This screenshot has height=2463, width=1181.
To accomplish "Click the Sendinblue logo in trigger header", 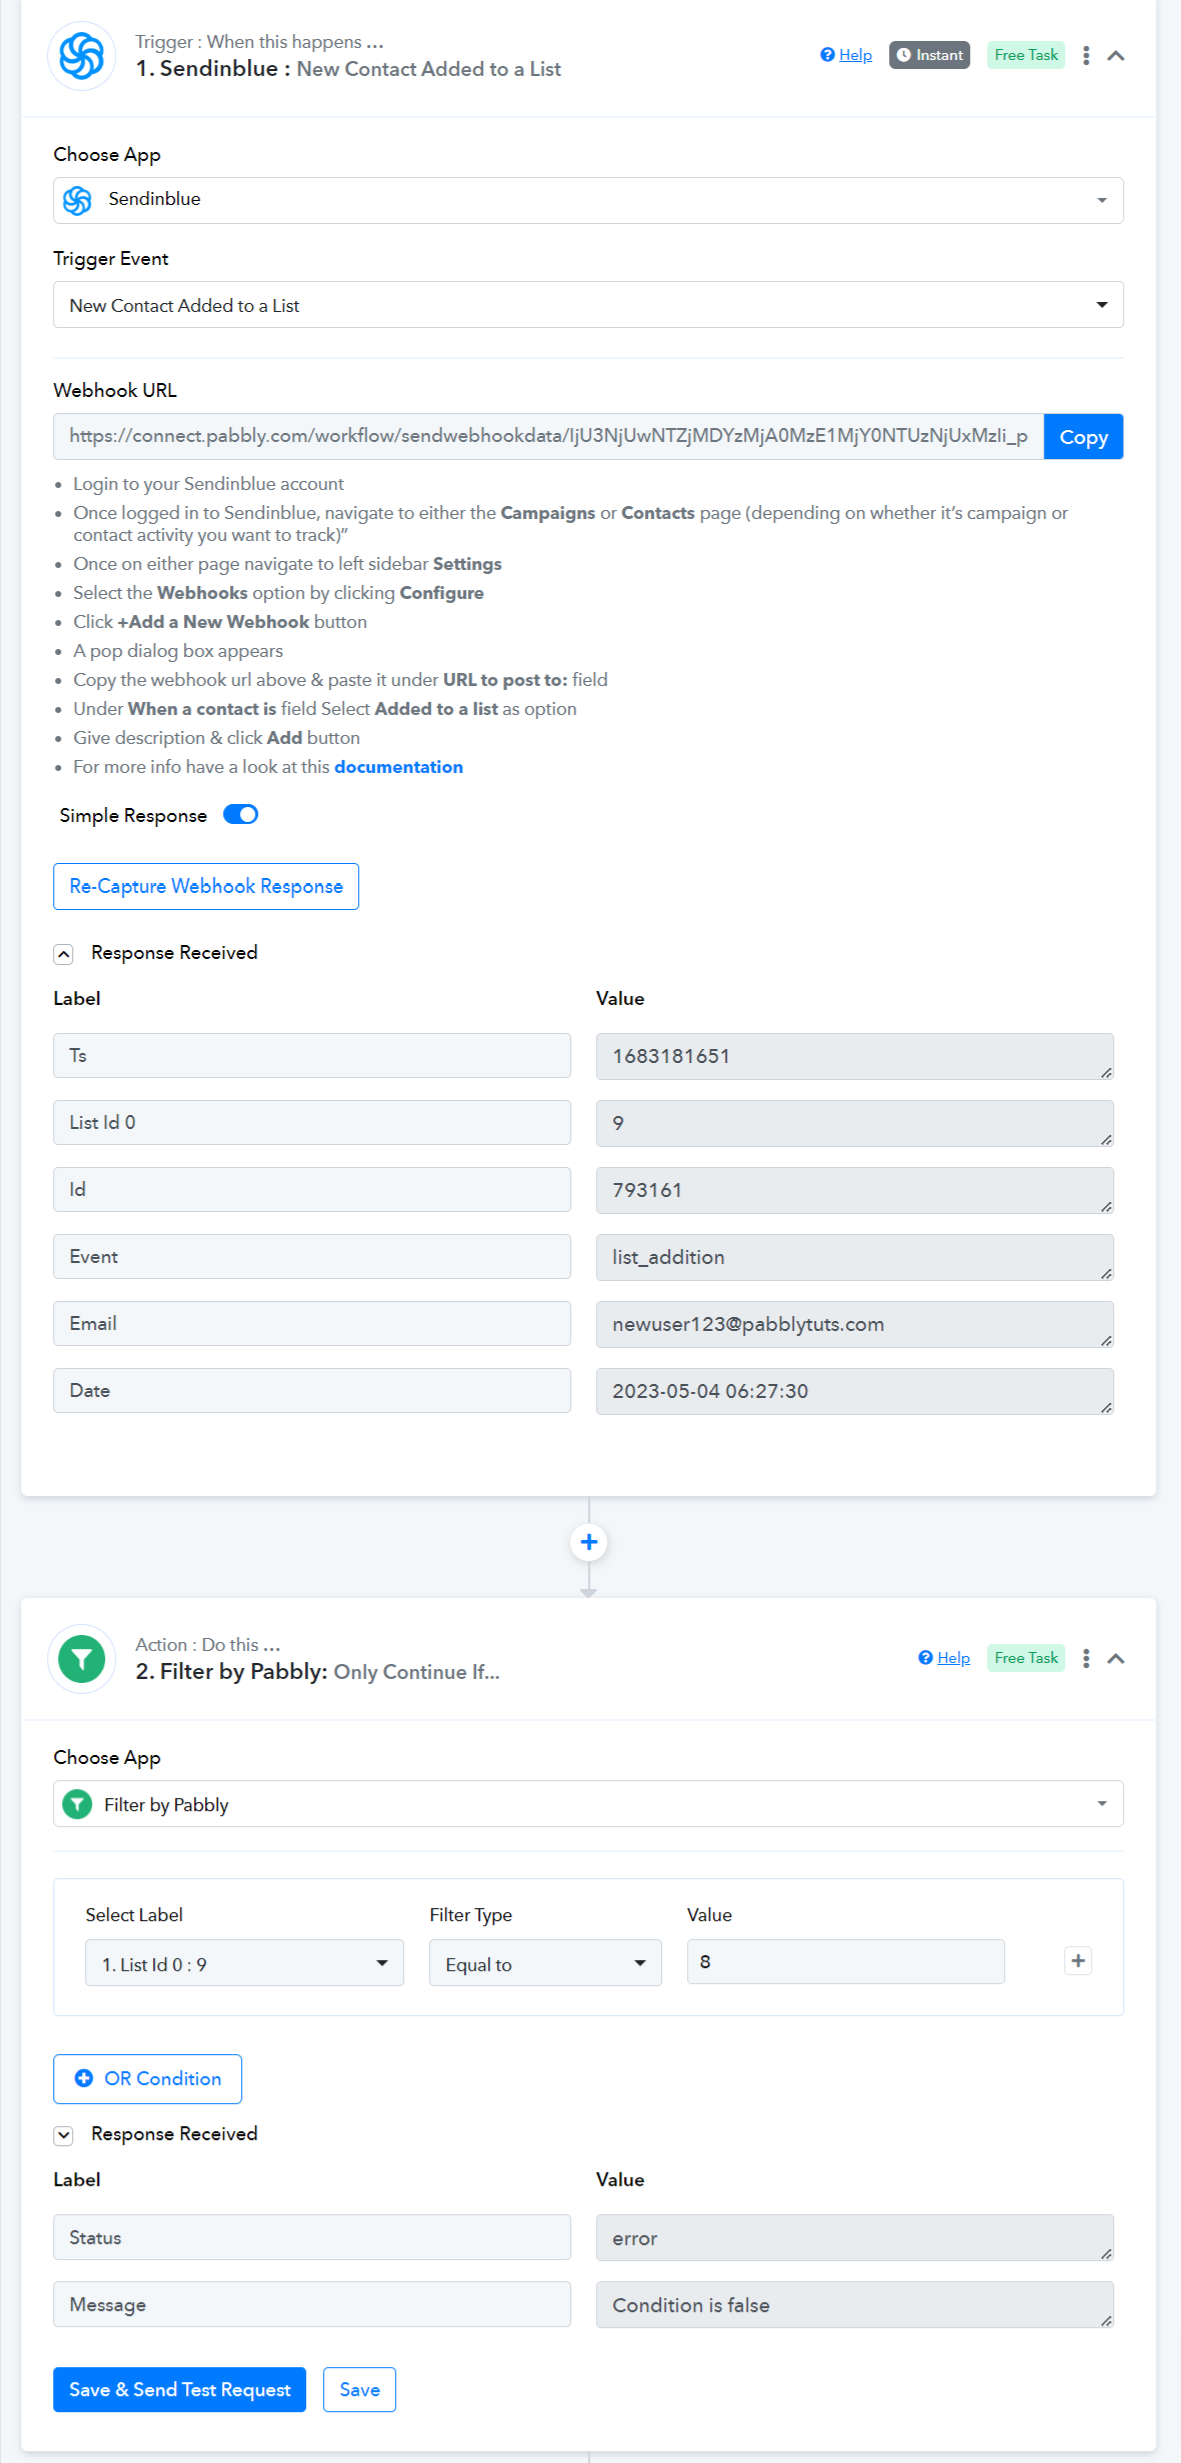I will 82,56.
